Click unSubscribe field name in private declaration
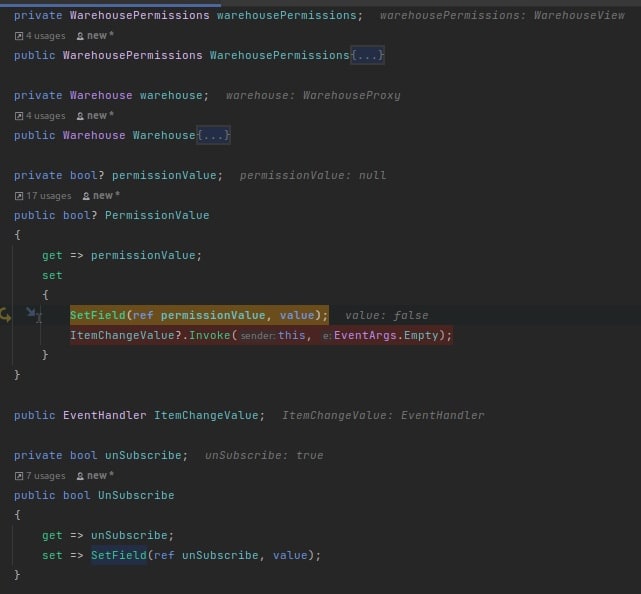The height and width of the screenshot is (594, 641). coord(143,455)
